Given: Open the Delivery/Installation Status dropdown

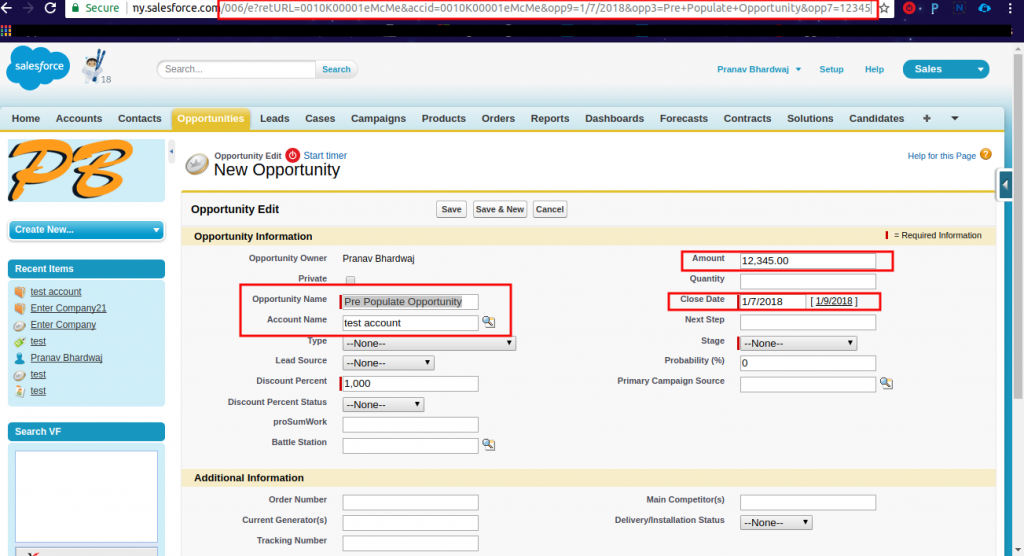Looking at the screenshot, I should click(776, 523).
